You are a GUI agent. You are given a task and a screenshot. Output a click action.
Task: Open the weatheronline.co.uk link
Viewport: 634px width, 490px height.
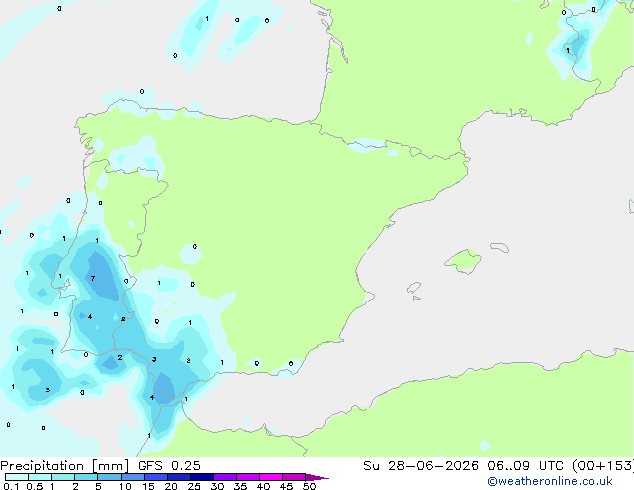[x=550, y=481]
